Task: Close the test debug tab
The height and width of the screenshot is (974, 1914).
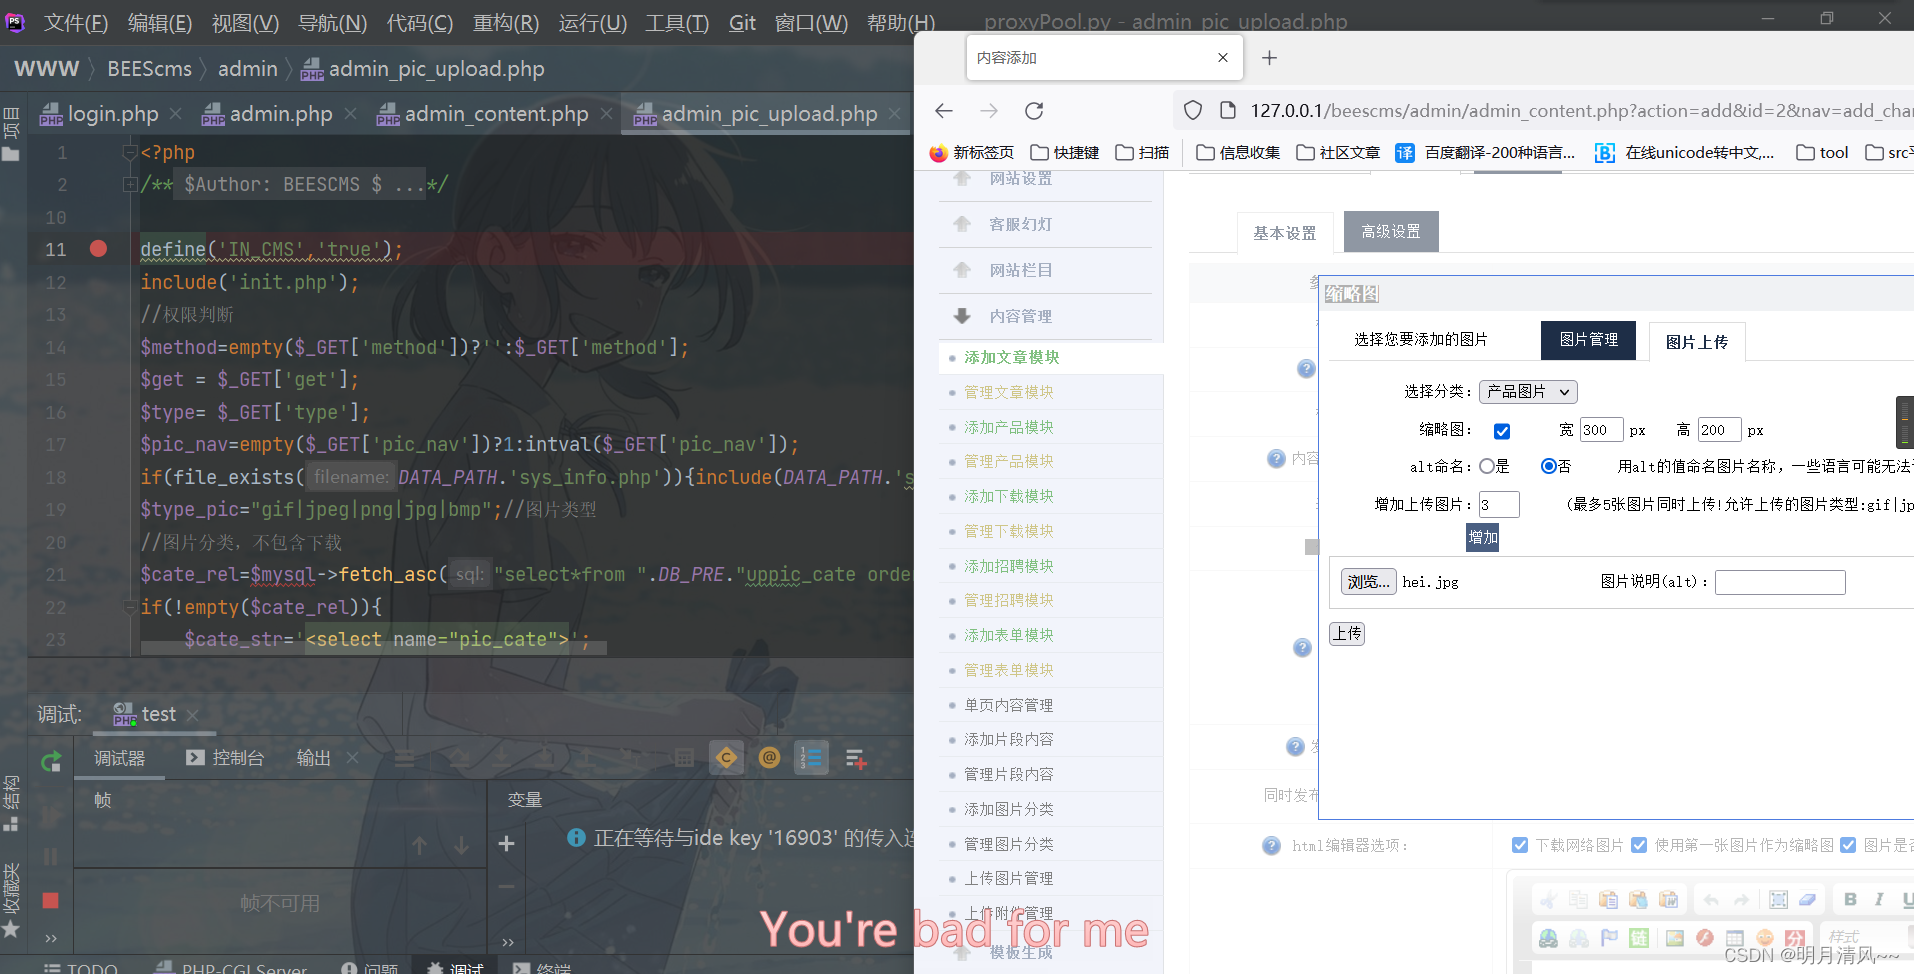Action: (193, 715)
